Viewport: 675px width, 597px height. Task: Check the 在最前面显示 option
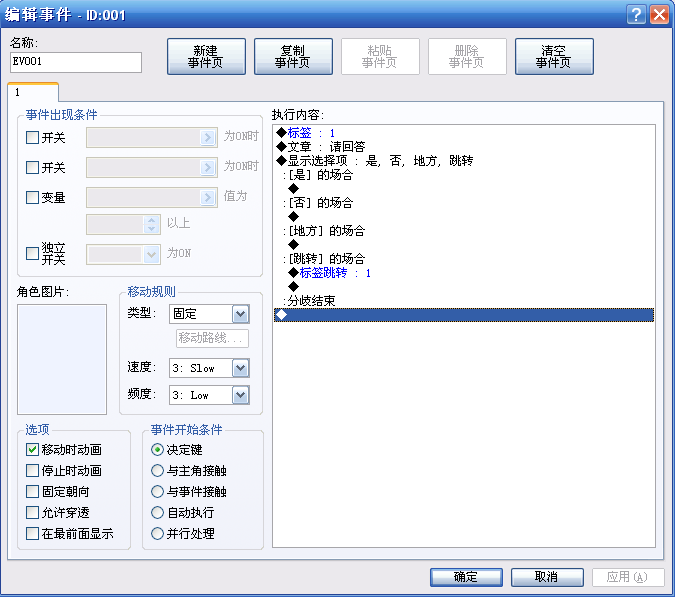click(32, 534)
